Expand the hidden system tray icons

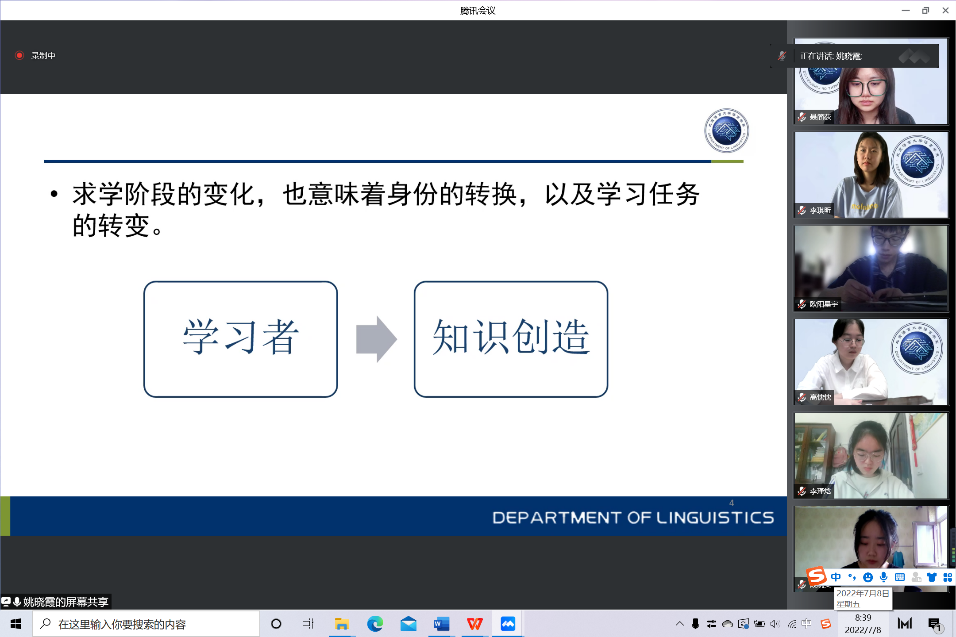pyautogui.click(x=680, y=624)
